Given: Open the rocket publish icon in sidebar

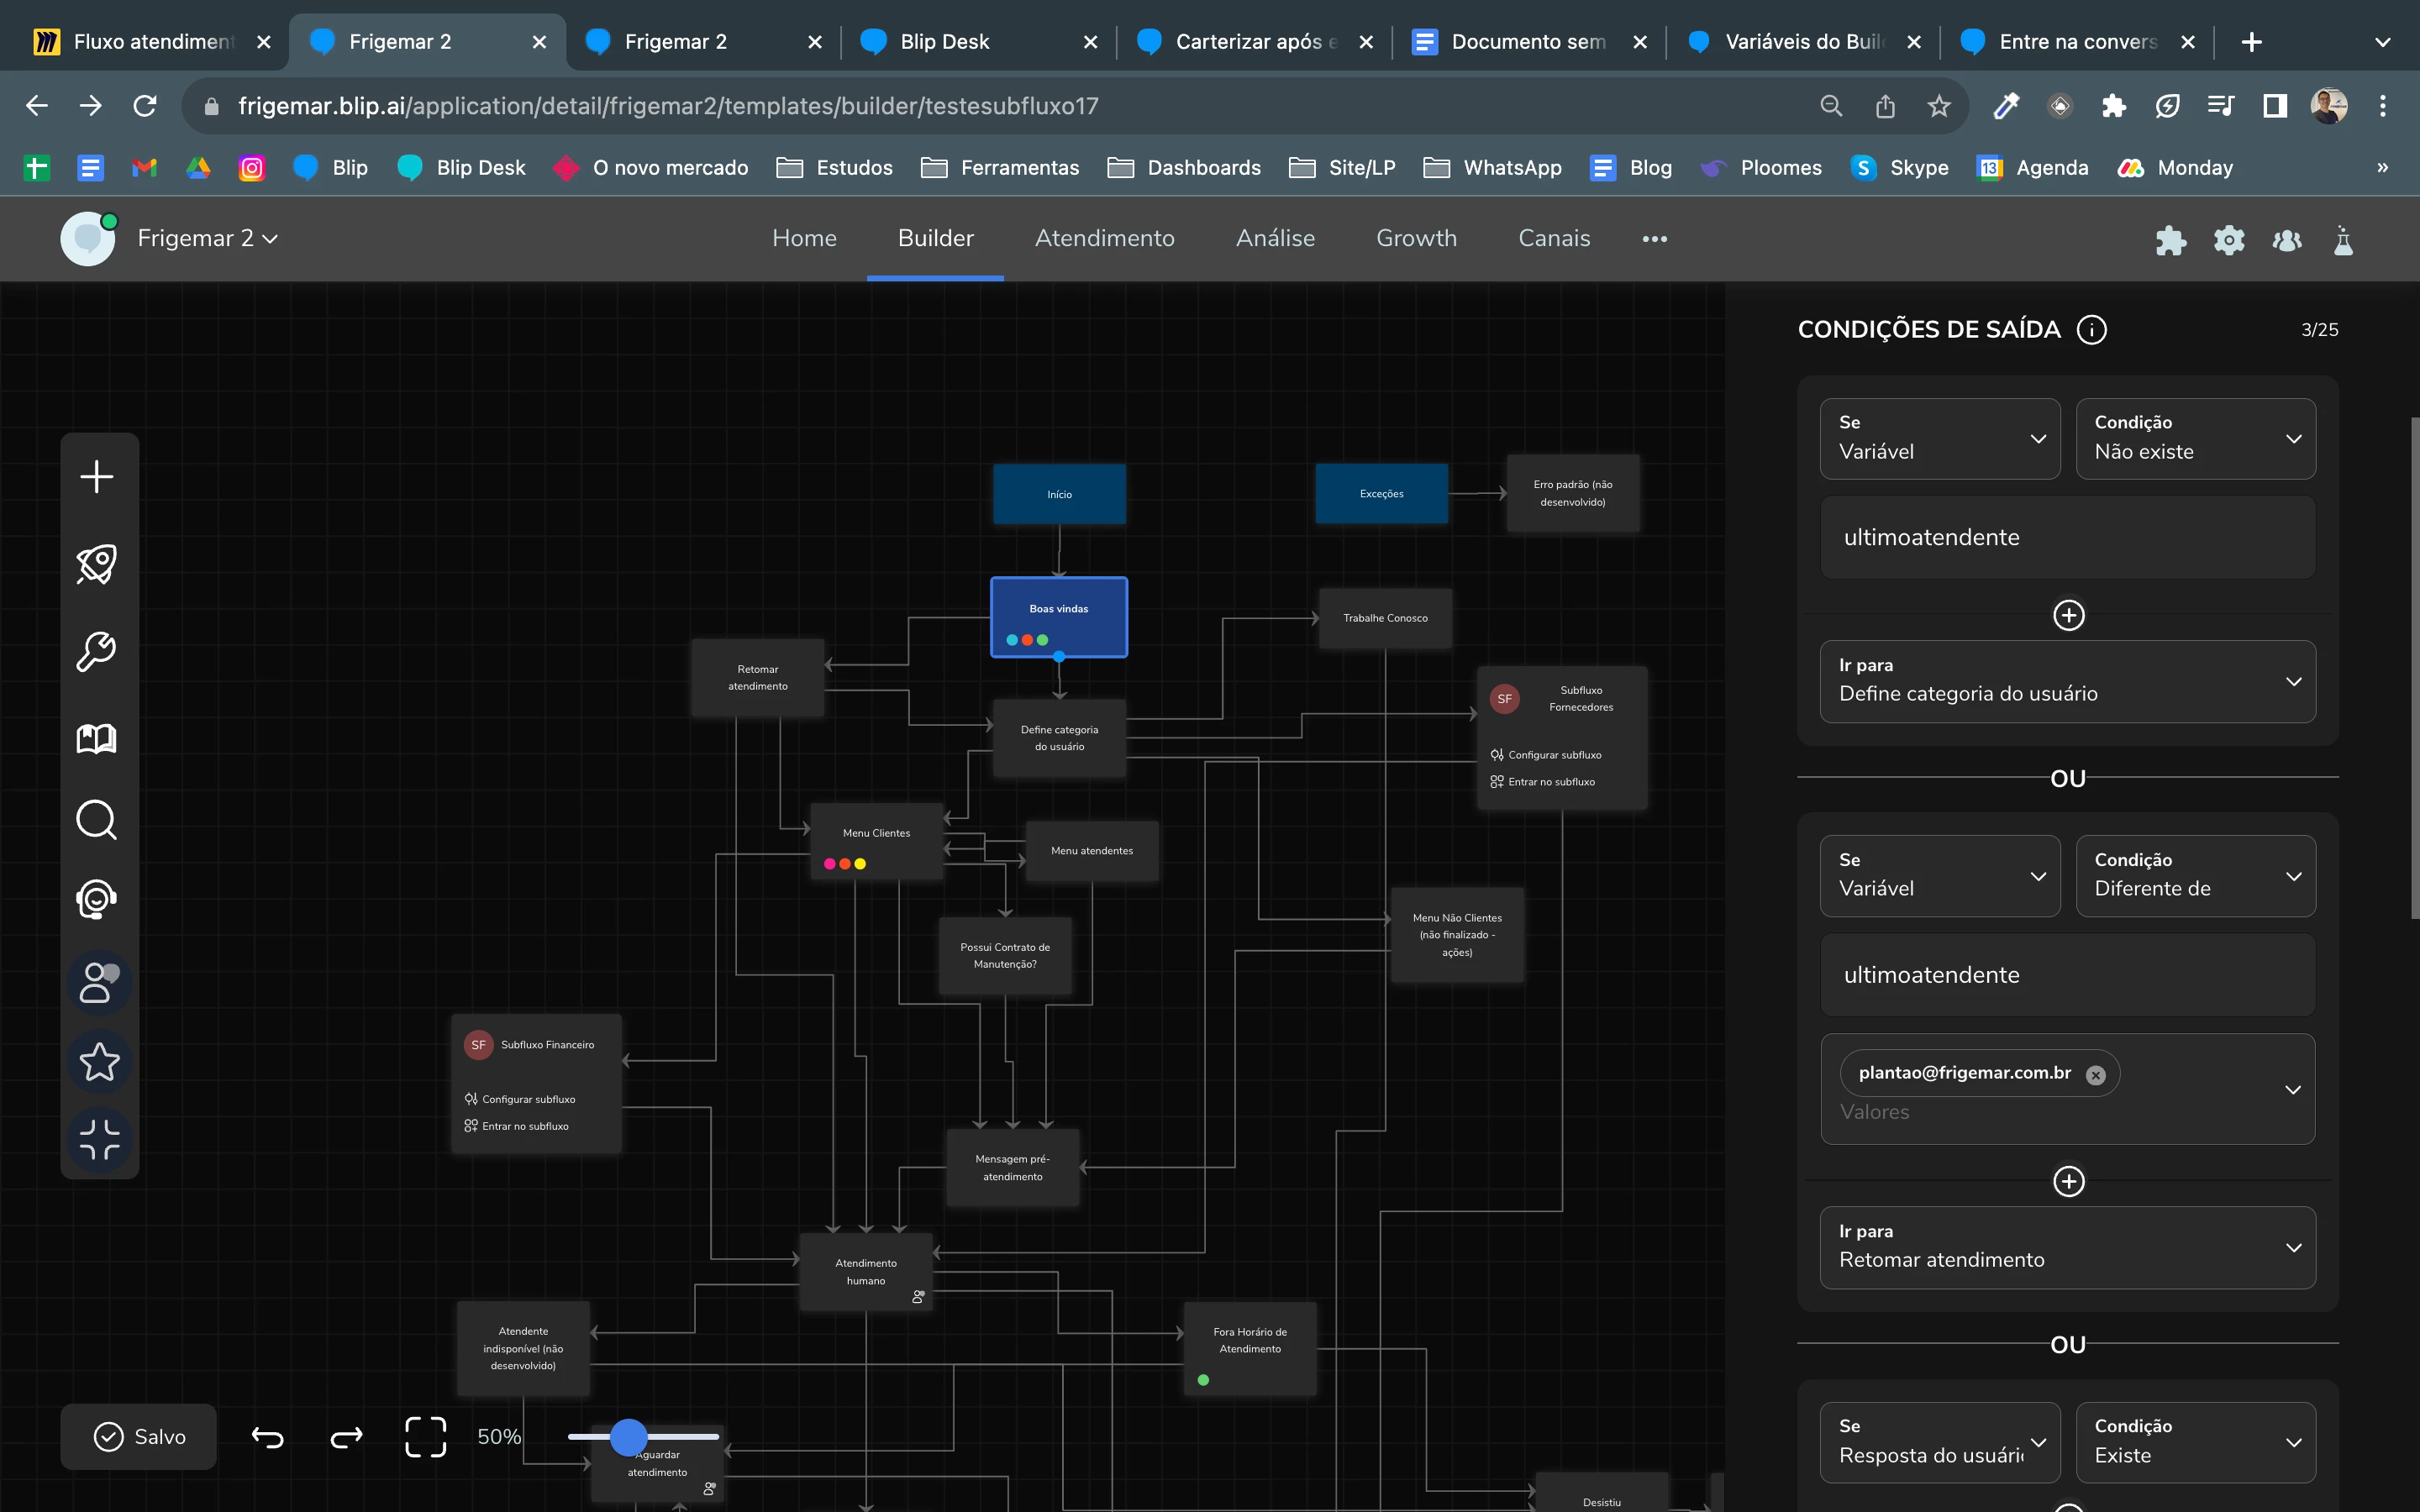Looking at the screenshot, I should pos(97,564).
